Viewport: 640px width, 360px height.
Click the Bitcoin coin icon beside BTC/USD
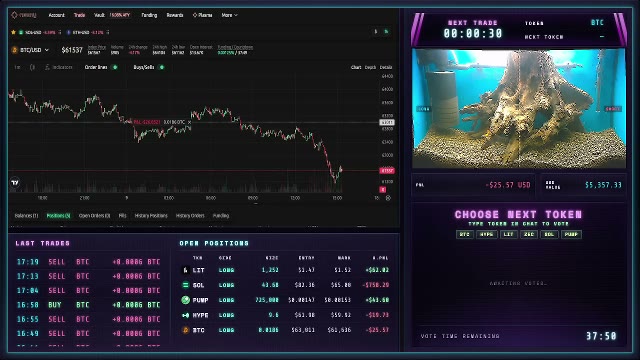[x=15, y=50]
